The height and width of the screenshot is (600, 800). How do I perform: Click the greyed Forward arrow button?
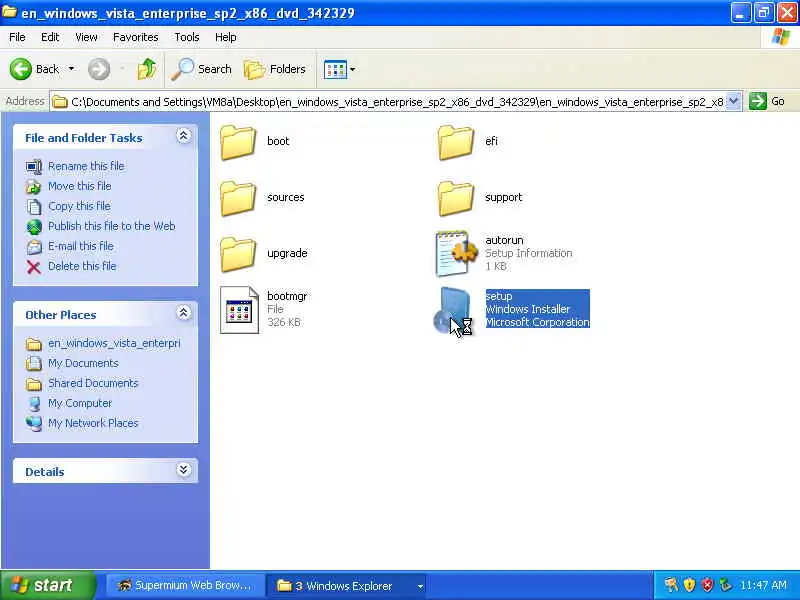pos(99,69)
